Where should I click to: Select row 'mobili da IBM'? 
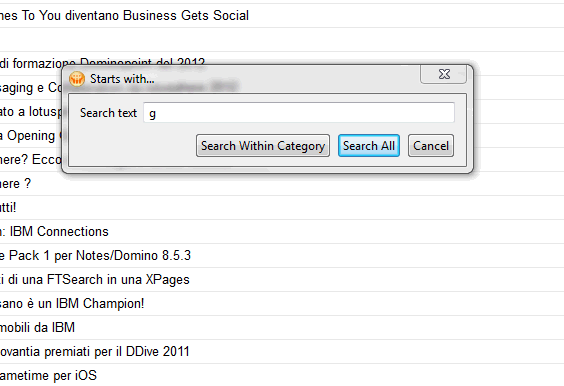tap(282, 328)
